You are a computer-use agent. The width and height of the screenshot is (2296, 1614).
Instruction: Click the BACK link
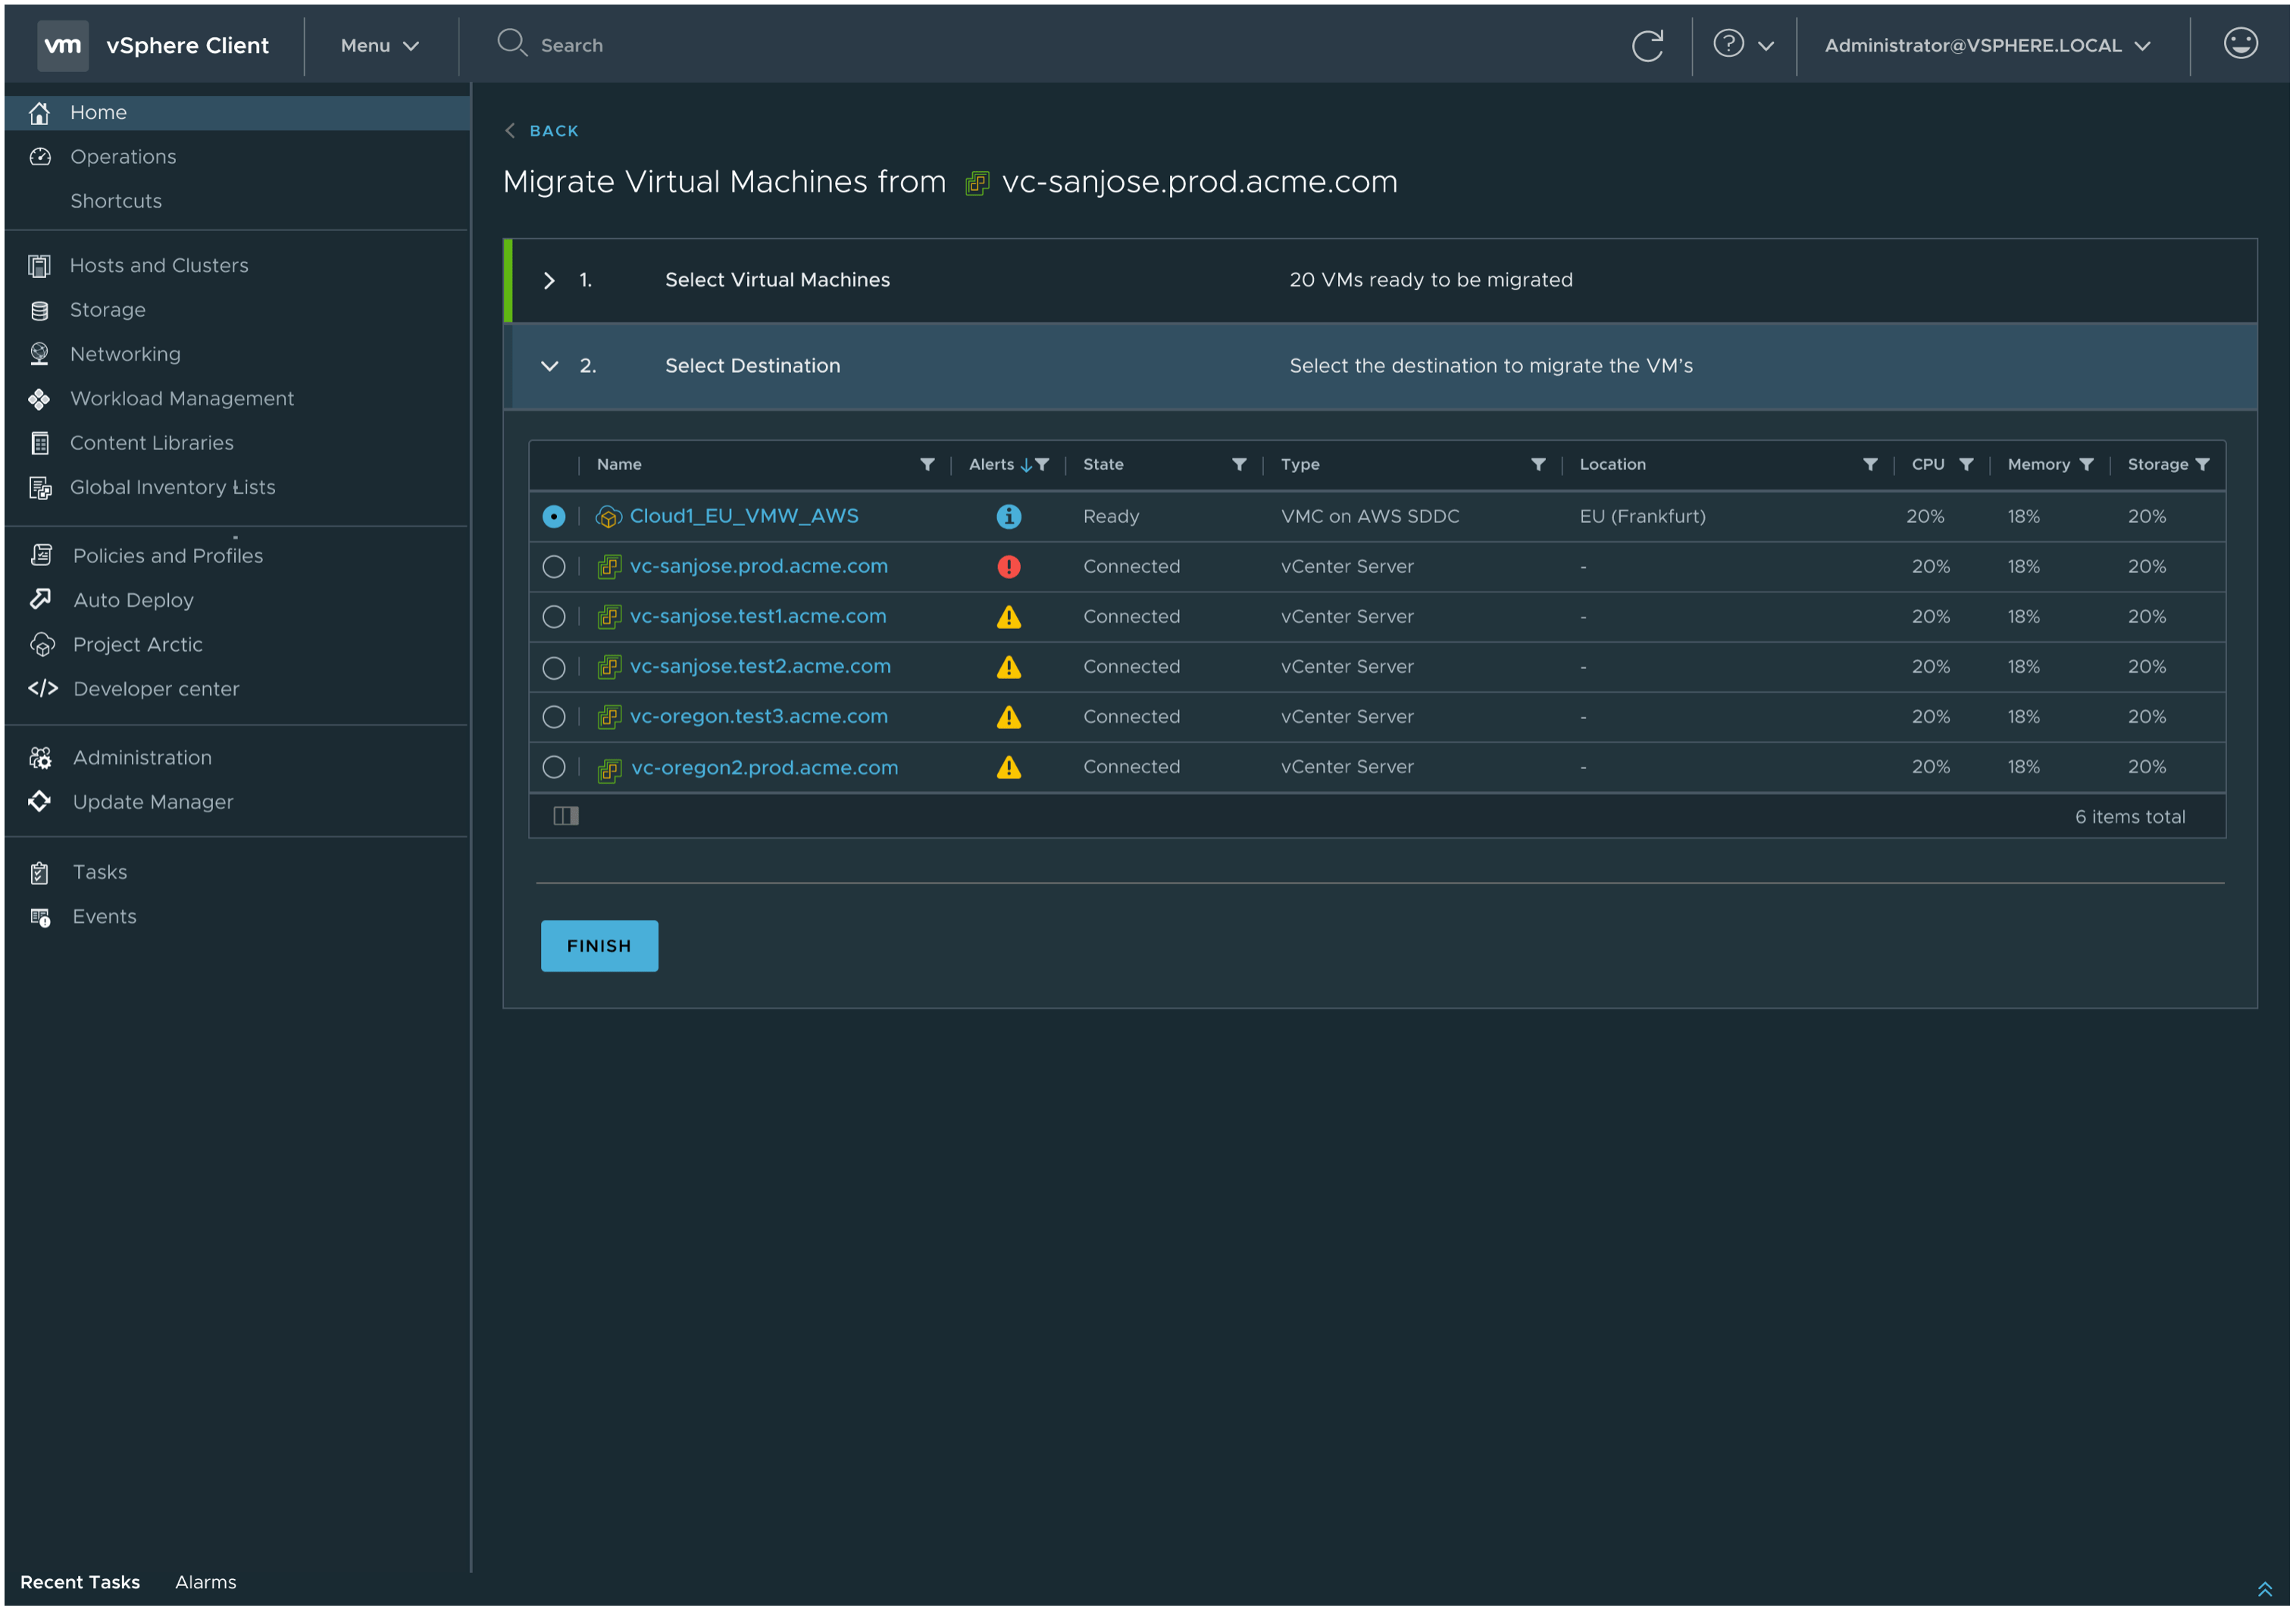(553, 131)
